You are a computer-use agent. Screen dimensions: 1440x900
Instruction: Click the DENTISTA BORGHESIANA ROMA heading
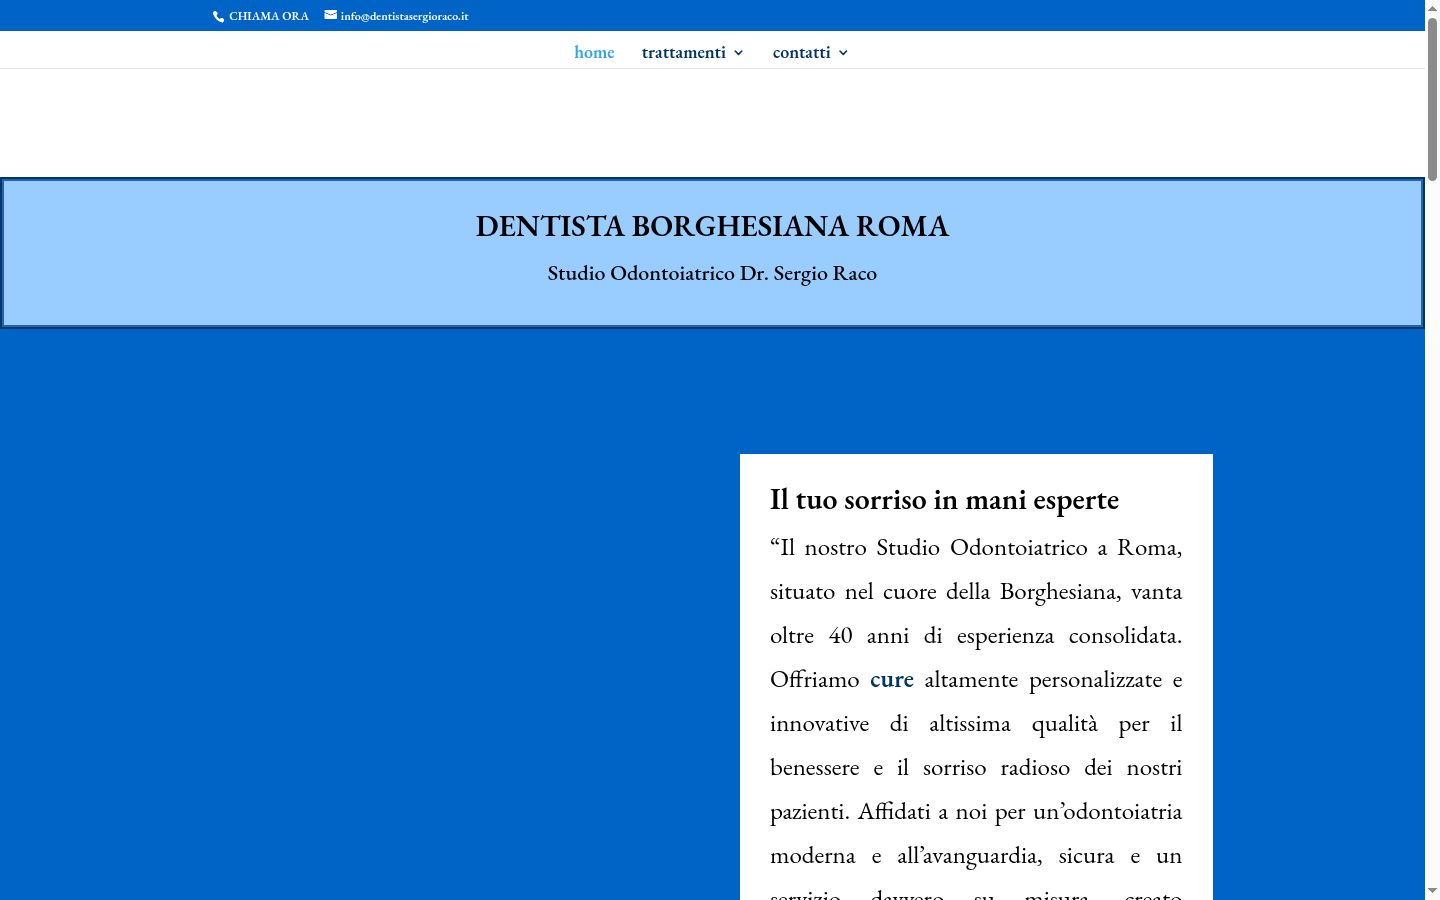coord(712,226)
